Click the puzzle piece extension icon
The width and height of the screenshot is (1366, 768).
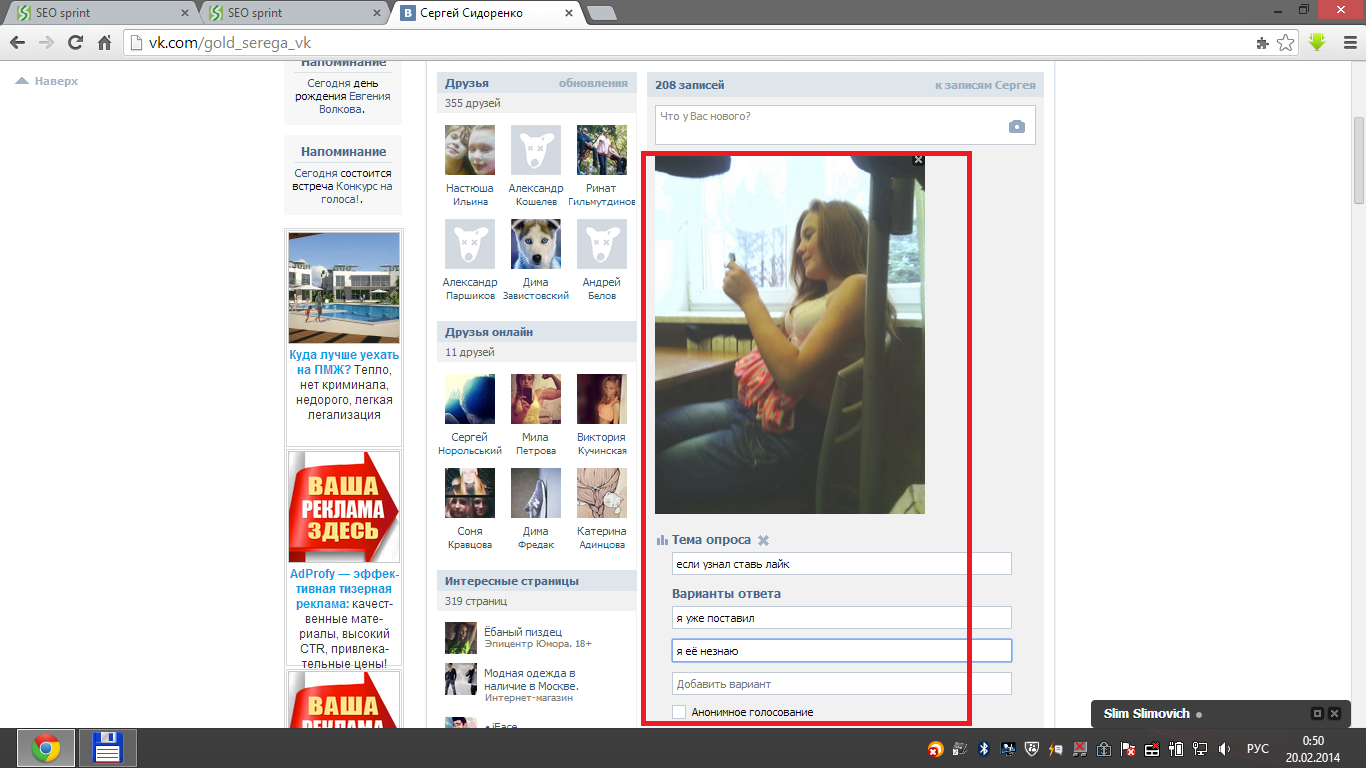(1262, 43)
